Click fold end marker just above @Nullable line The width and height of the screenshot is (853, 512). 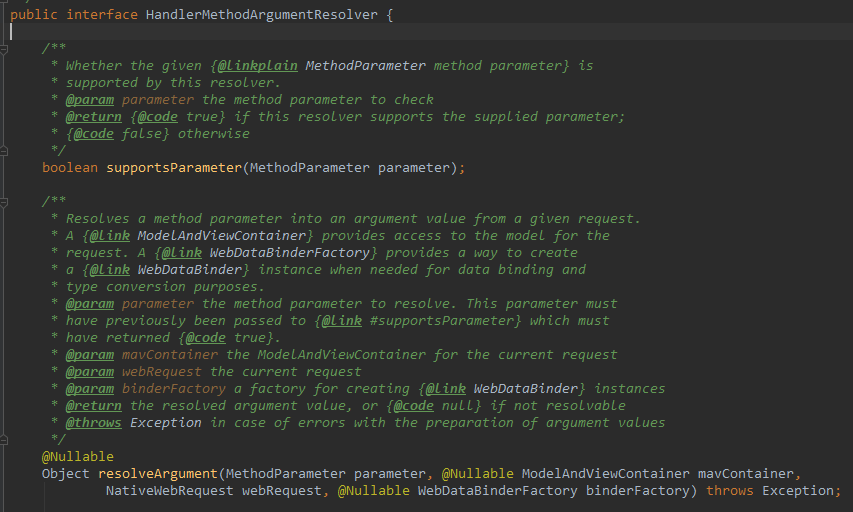[4, 440]
